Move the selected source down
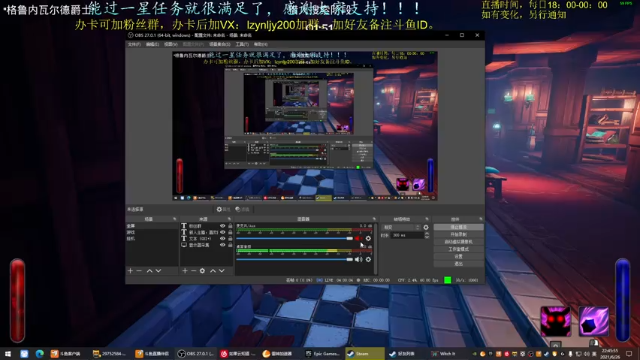Viewport: 640px width, 360px height. [222, 271]
